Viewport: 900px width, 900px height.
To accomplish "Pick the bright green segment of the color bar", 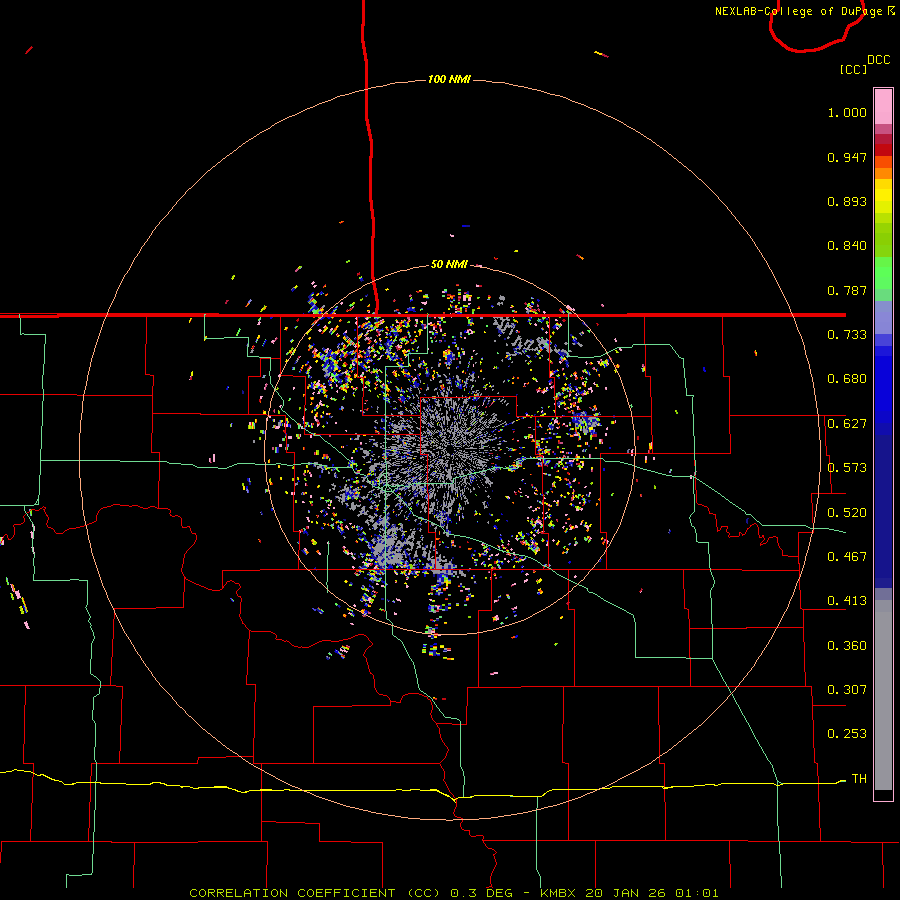I will tap(883, 273).
